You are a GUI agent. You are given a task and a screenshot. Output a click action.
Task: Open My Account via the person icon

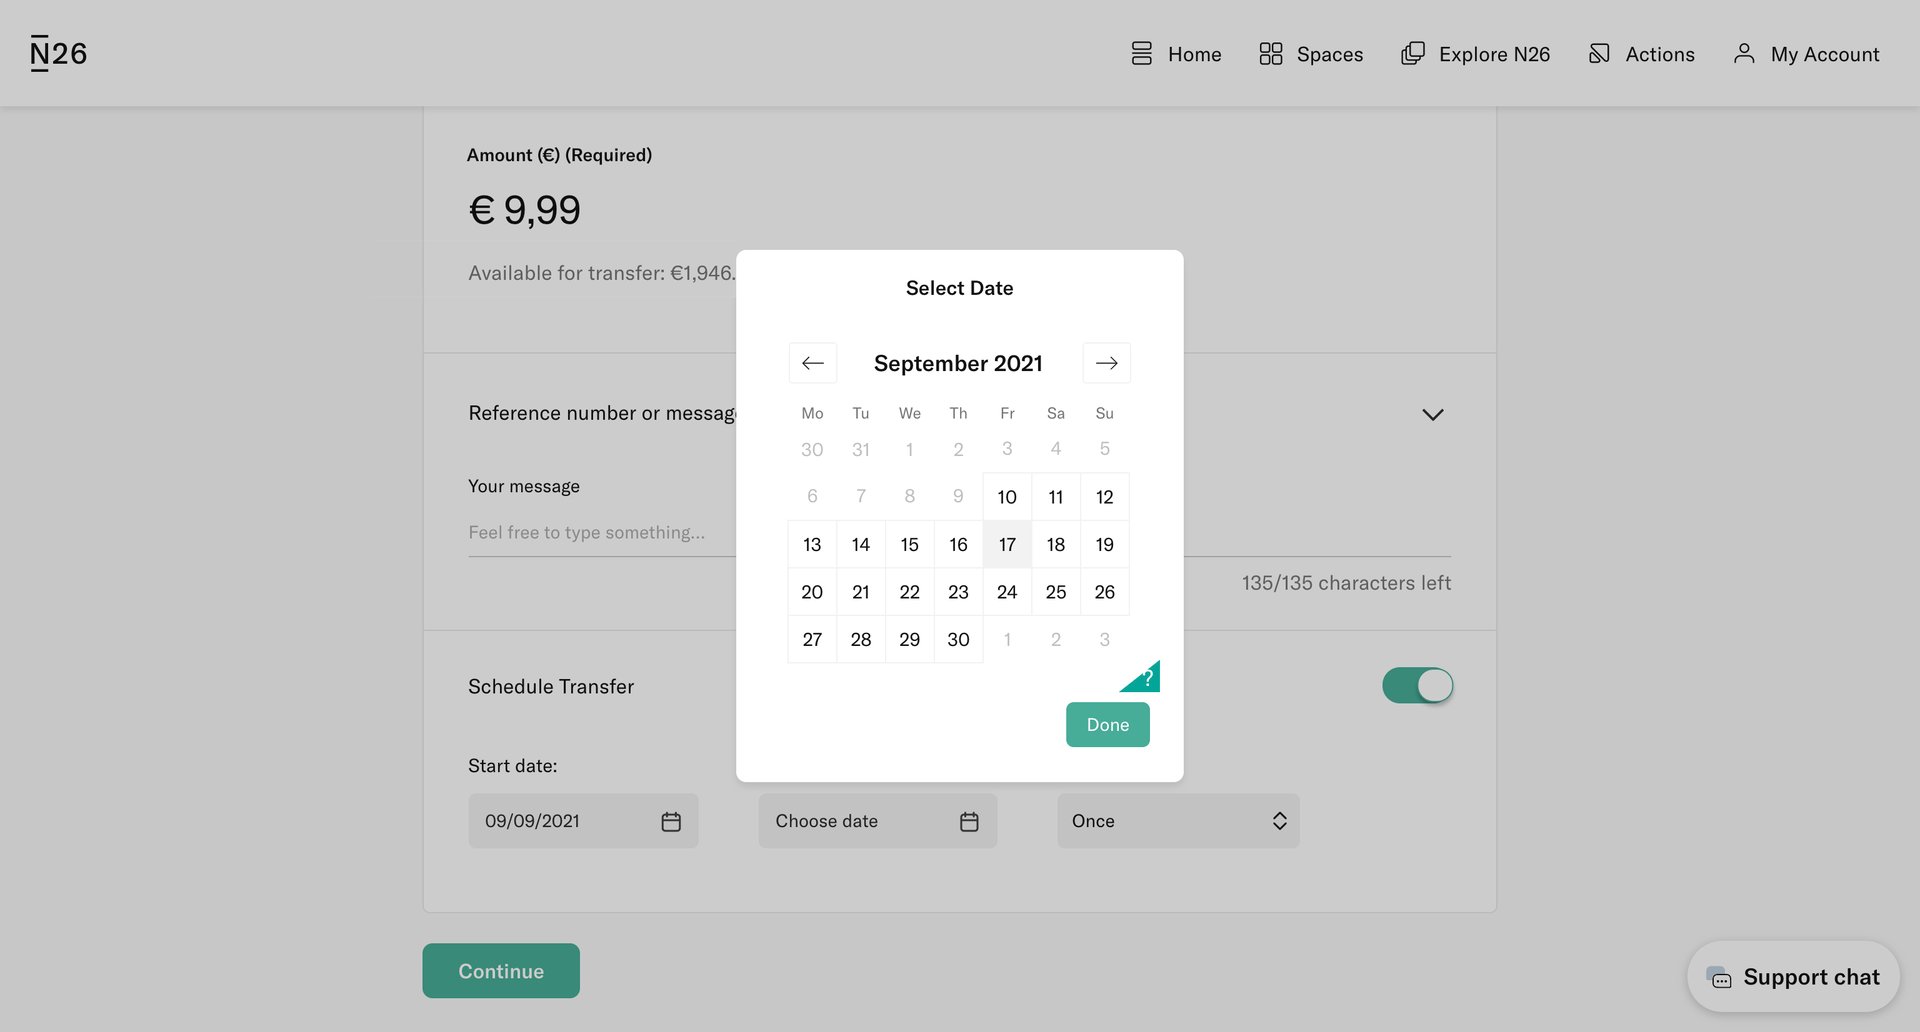pyautogui.click(x=1745, y=53)
